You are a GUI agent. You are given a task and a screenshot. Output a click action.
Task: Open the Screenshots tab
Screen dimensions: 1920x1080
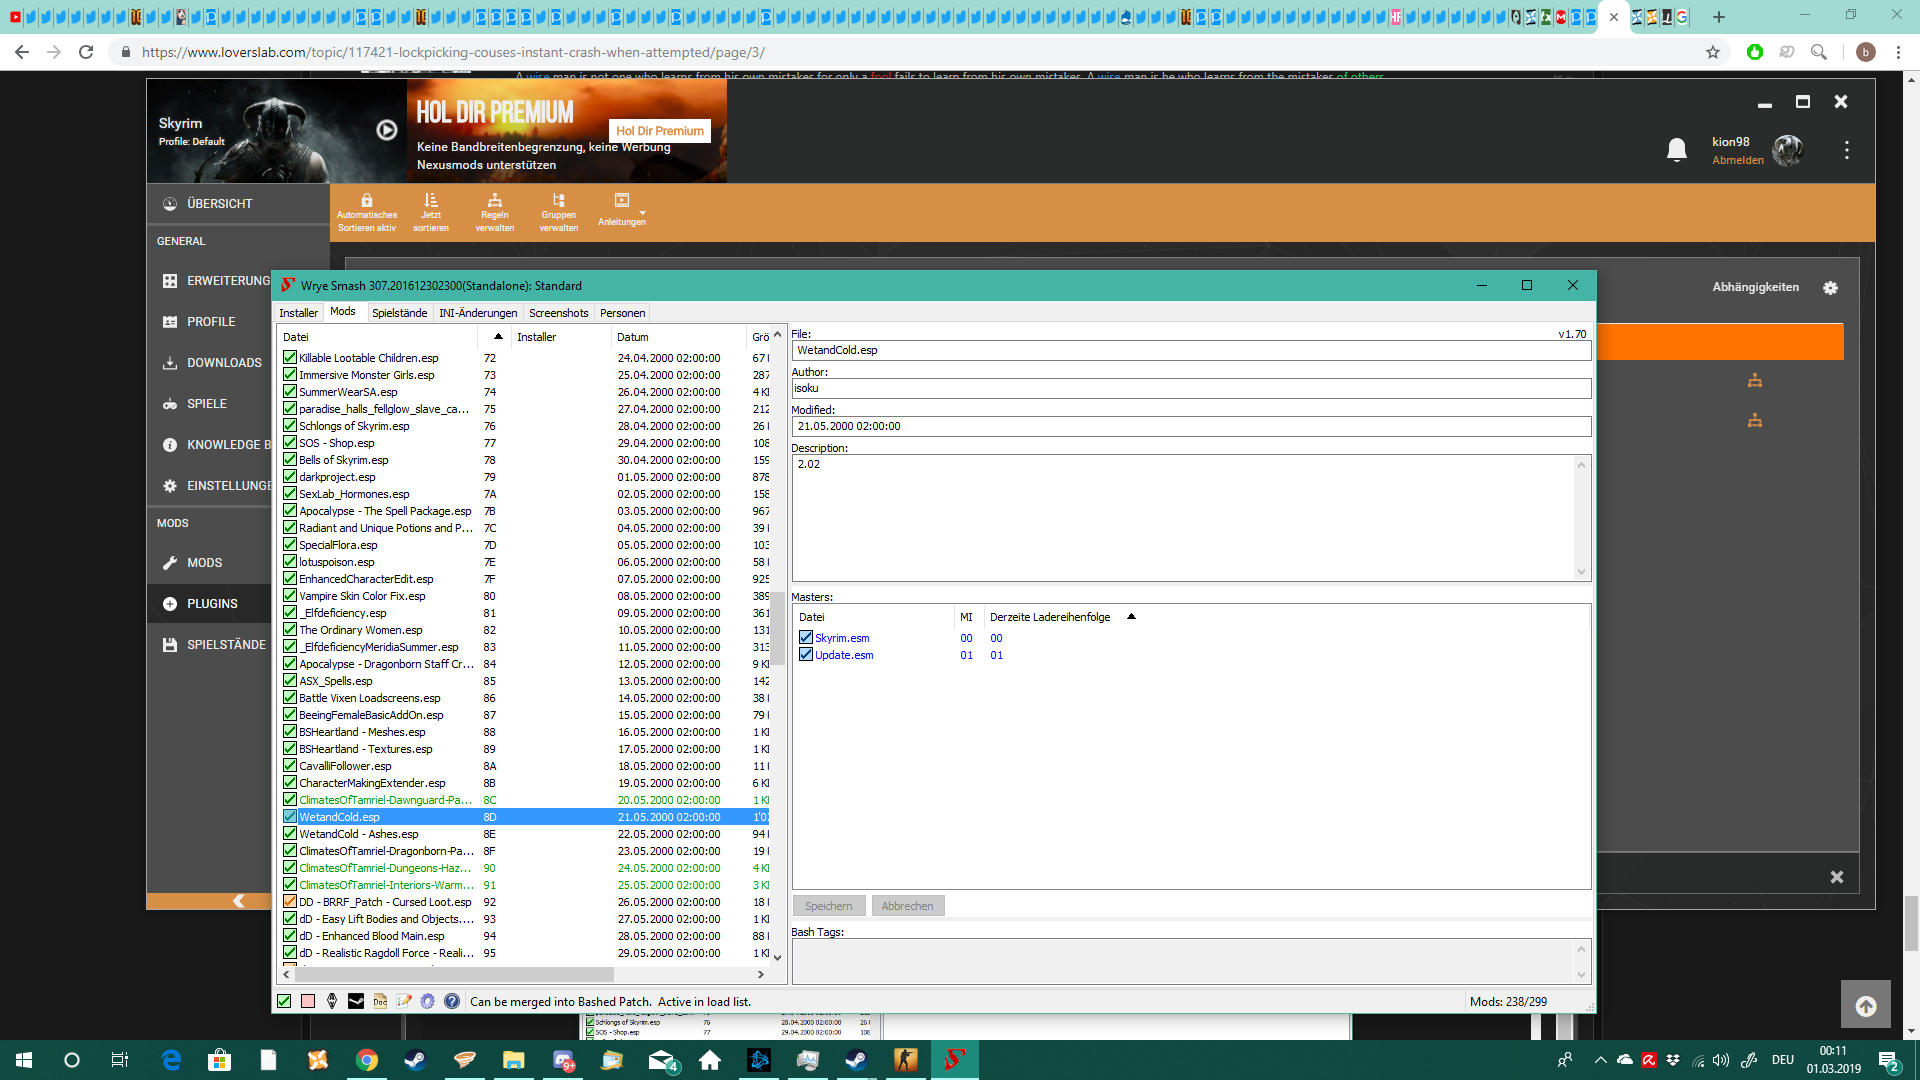pyautogui.click(x=558, y=313)
